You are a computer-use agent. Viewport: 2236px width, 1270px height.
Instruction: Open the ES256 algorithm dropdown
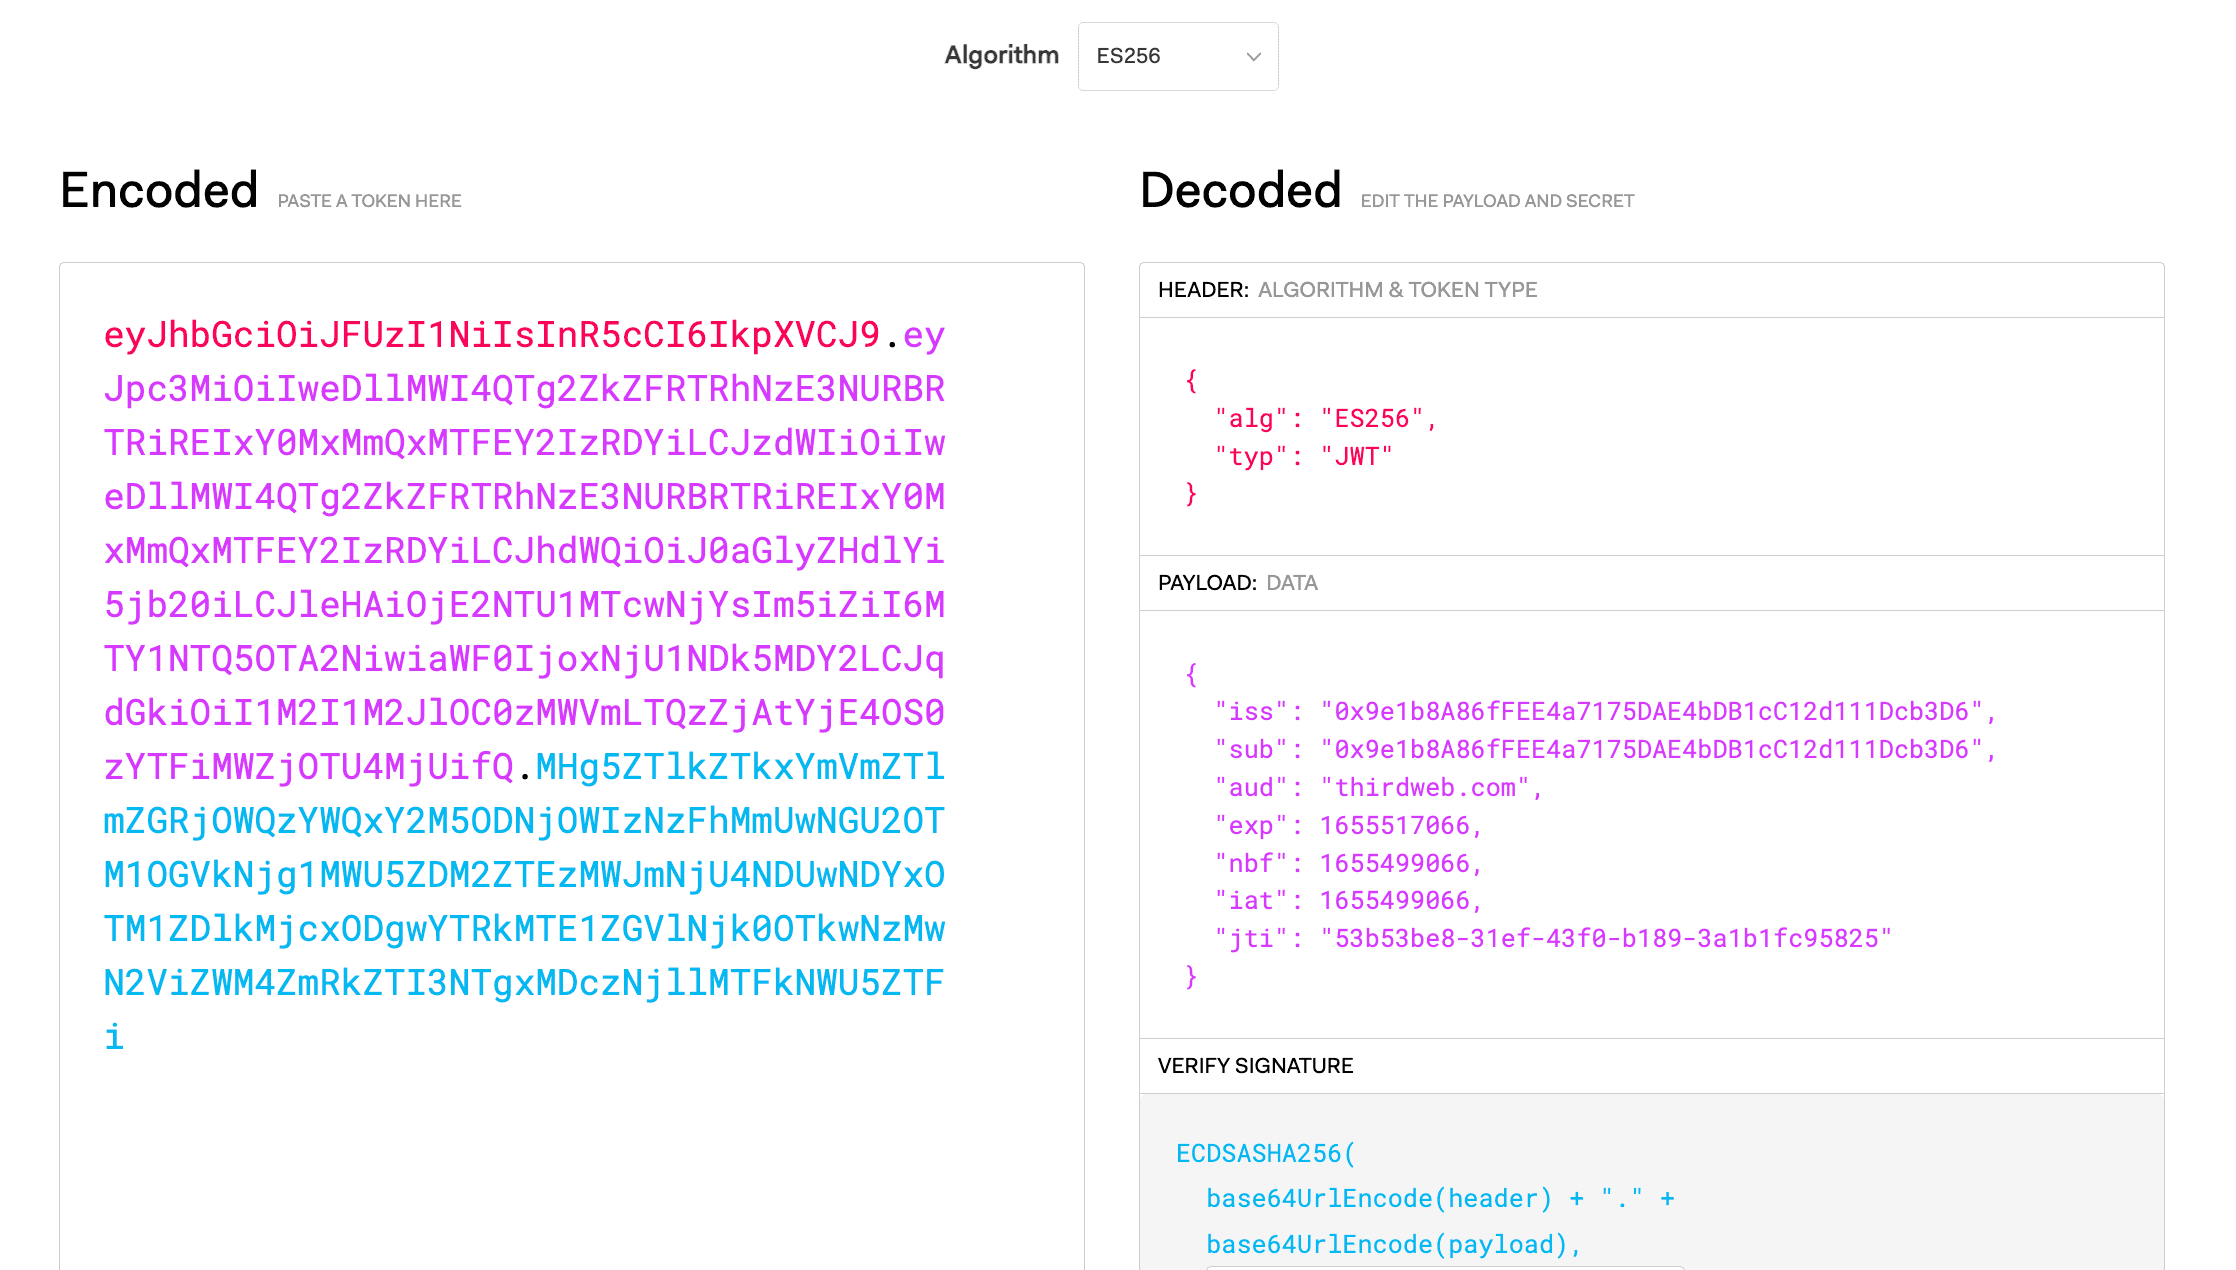tap(1176, 57)
